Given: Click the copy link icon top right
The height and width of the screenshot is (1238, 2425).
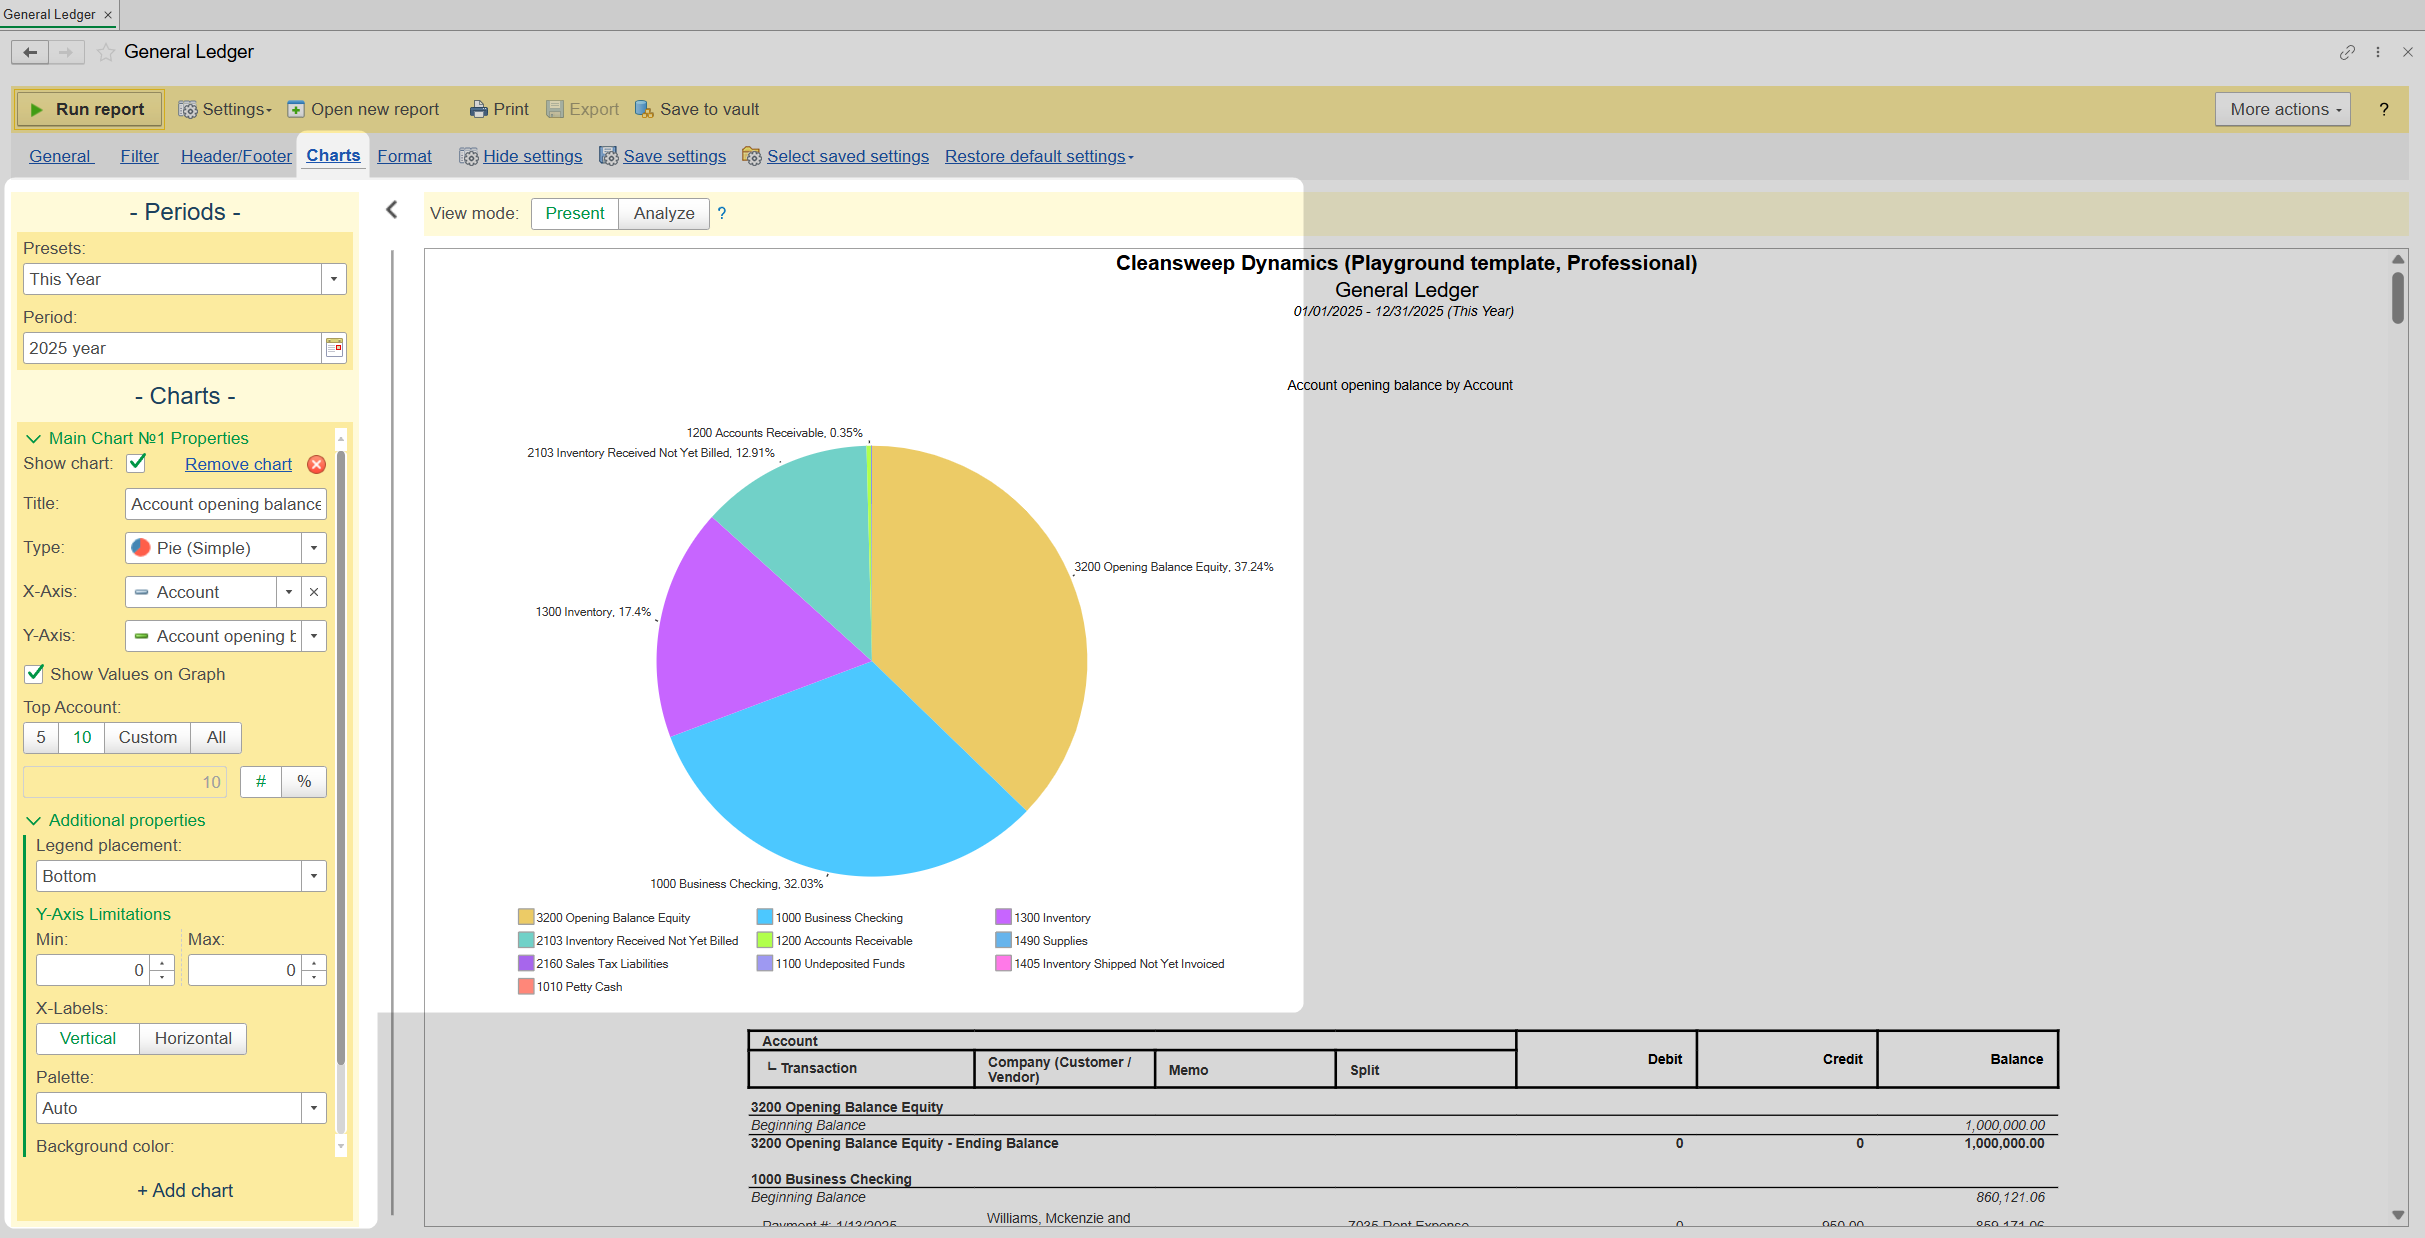Looking at the screenshot, I should coord(2347,52).
